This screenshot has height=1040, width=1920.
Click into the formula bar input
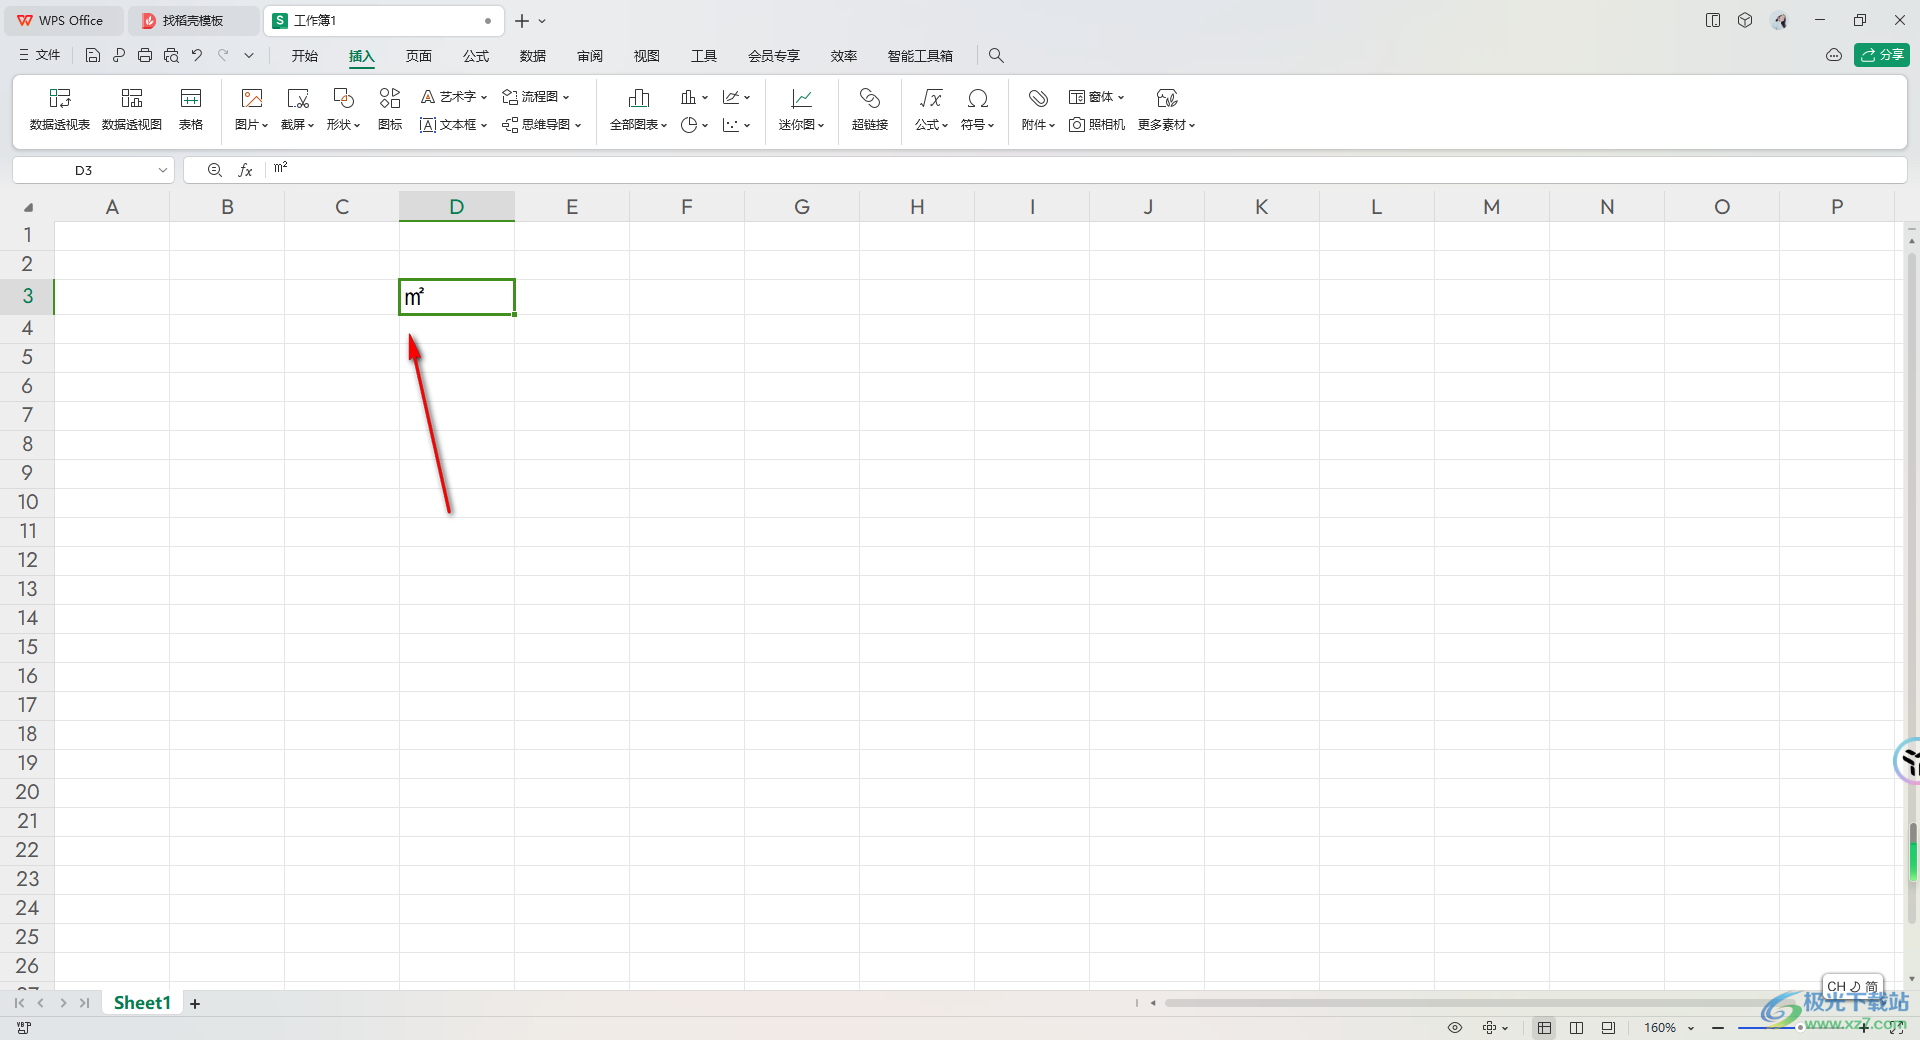pos(1085,170)
